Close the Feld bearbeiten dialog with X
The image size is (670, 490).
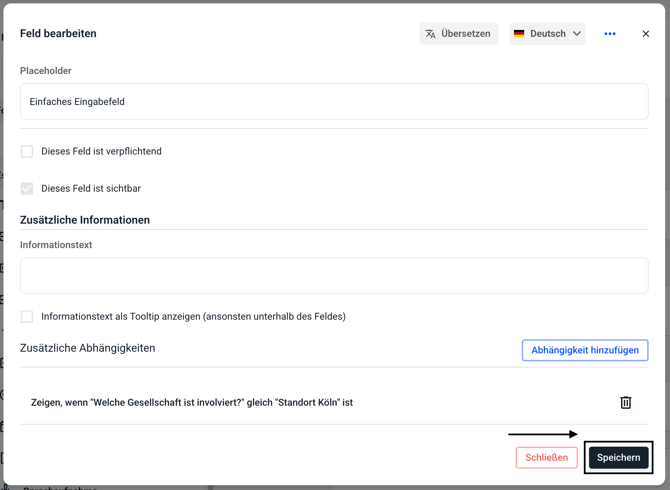coord(646,34)
